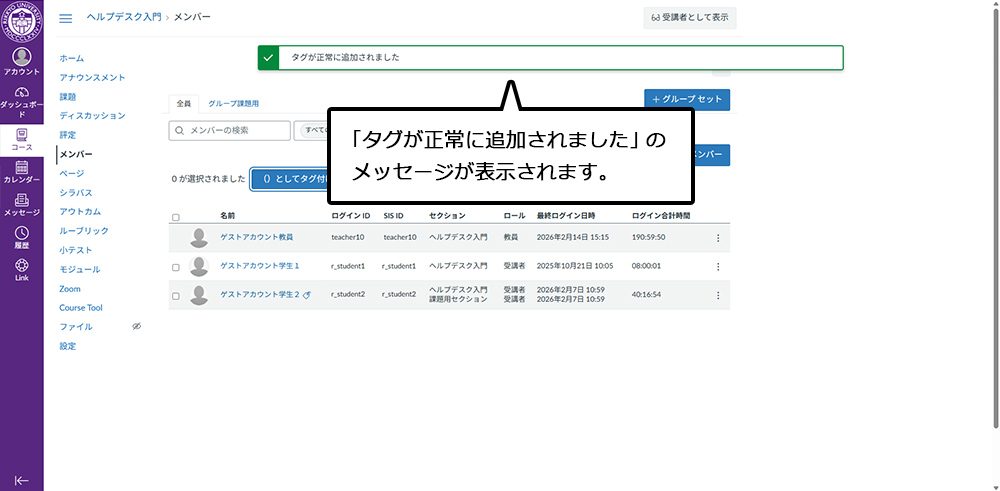Open the options menu for ゲストアカウント学生２ row
The width and height of the screenshot is (1000, 491).
pos(717,295)
